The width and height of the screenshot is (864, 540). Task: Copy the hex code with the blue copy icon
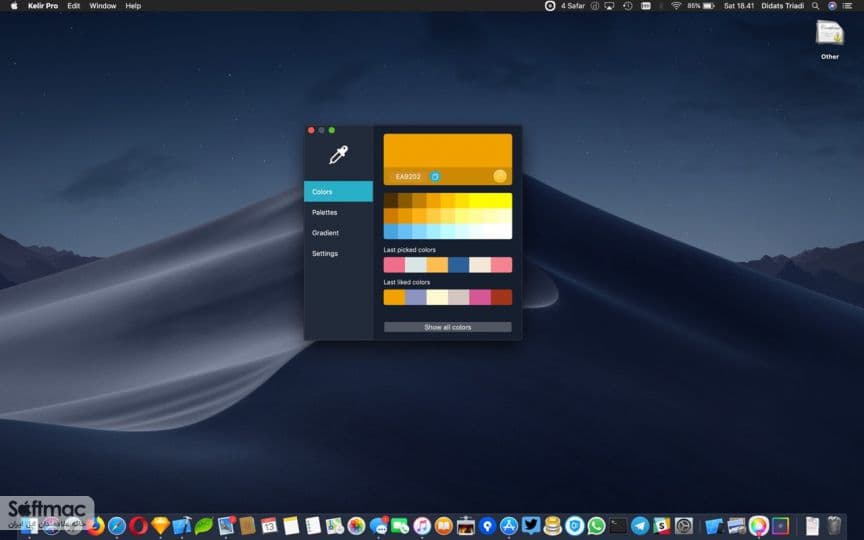coord(435,176)
